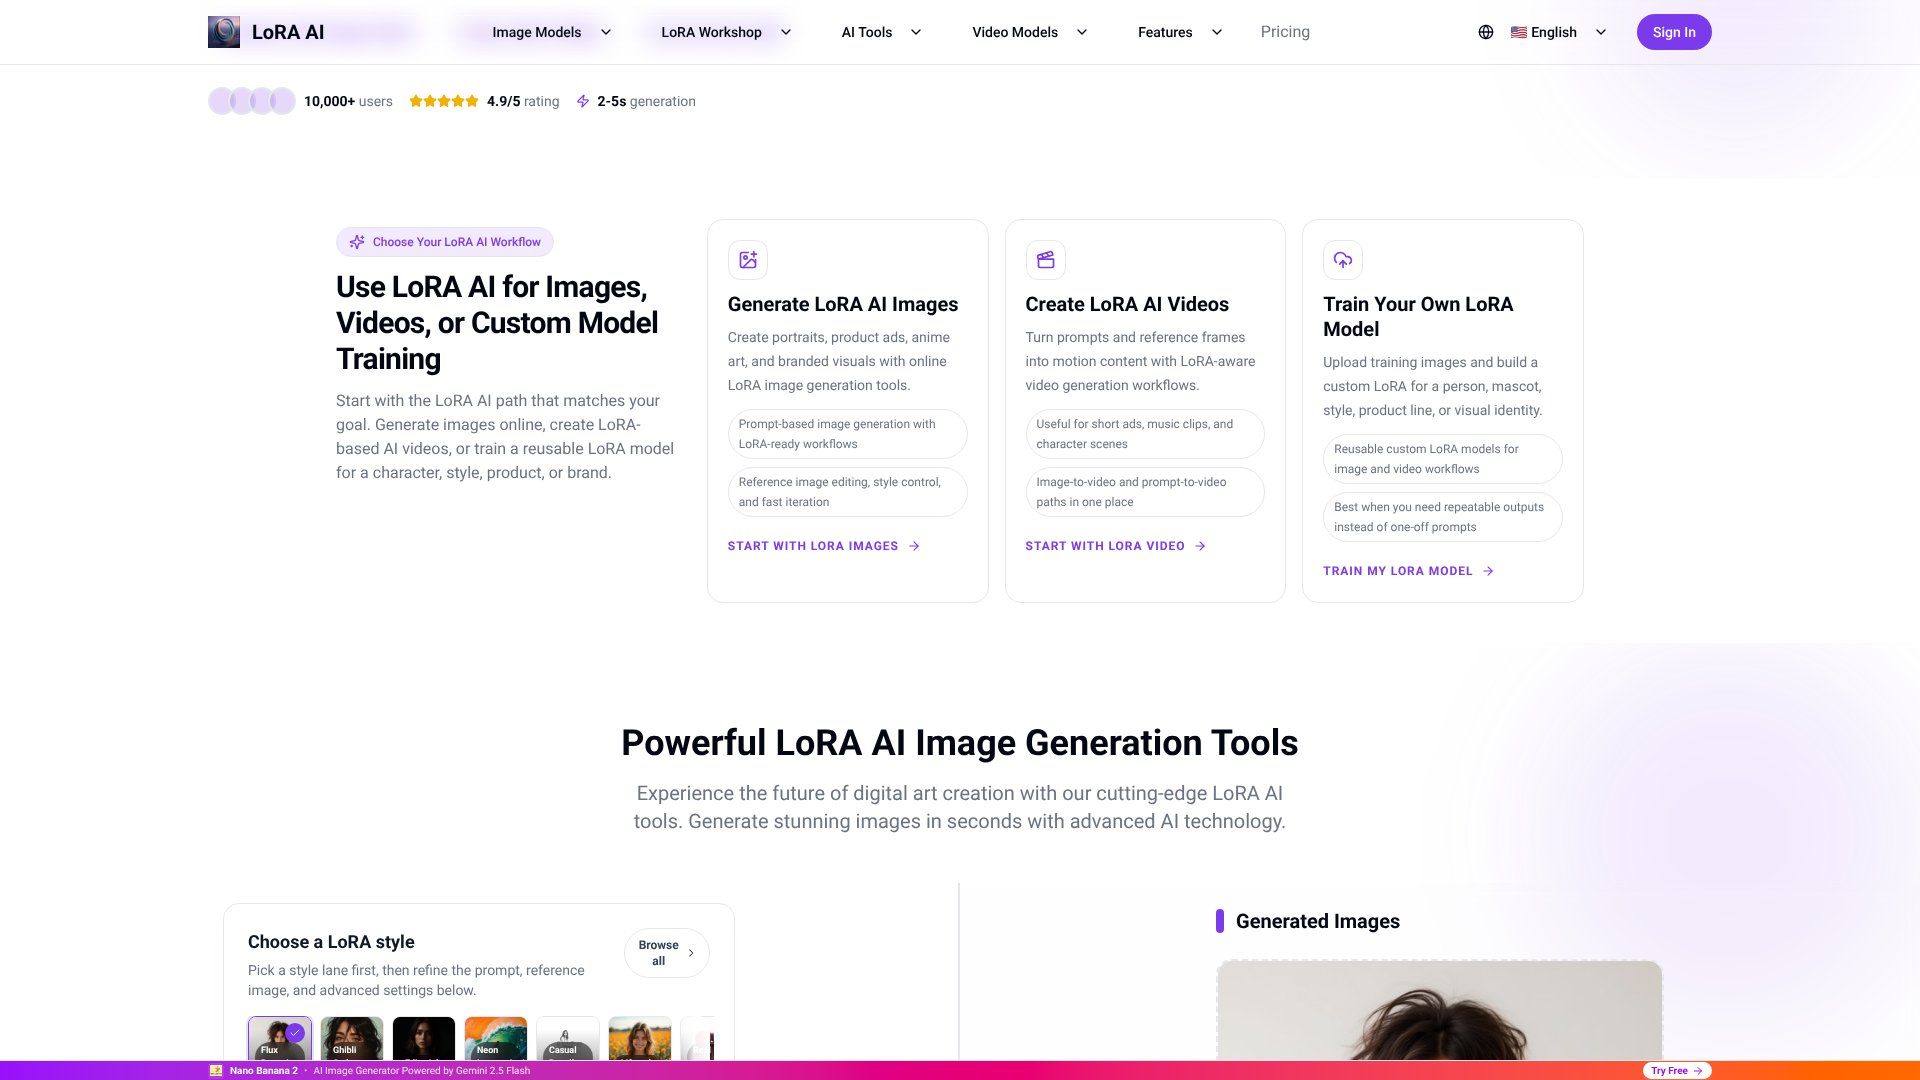Click 'Prompt-based image generation' feature pill
The image size is (1920, 1080).
click(848, 434)
